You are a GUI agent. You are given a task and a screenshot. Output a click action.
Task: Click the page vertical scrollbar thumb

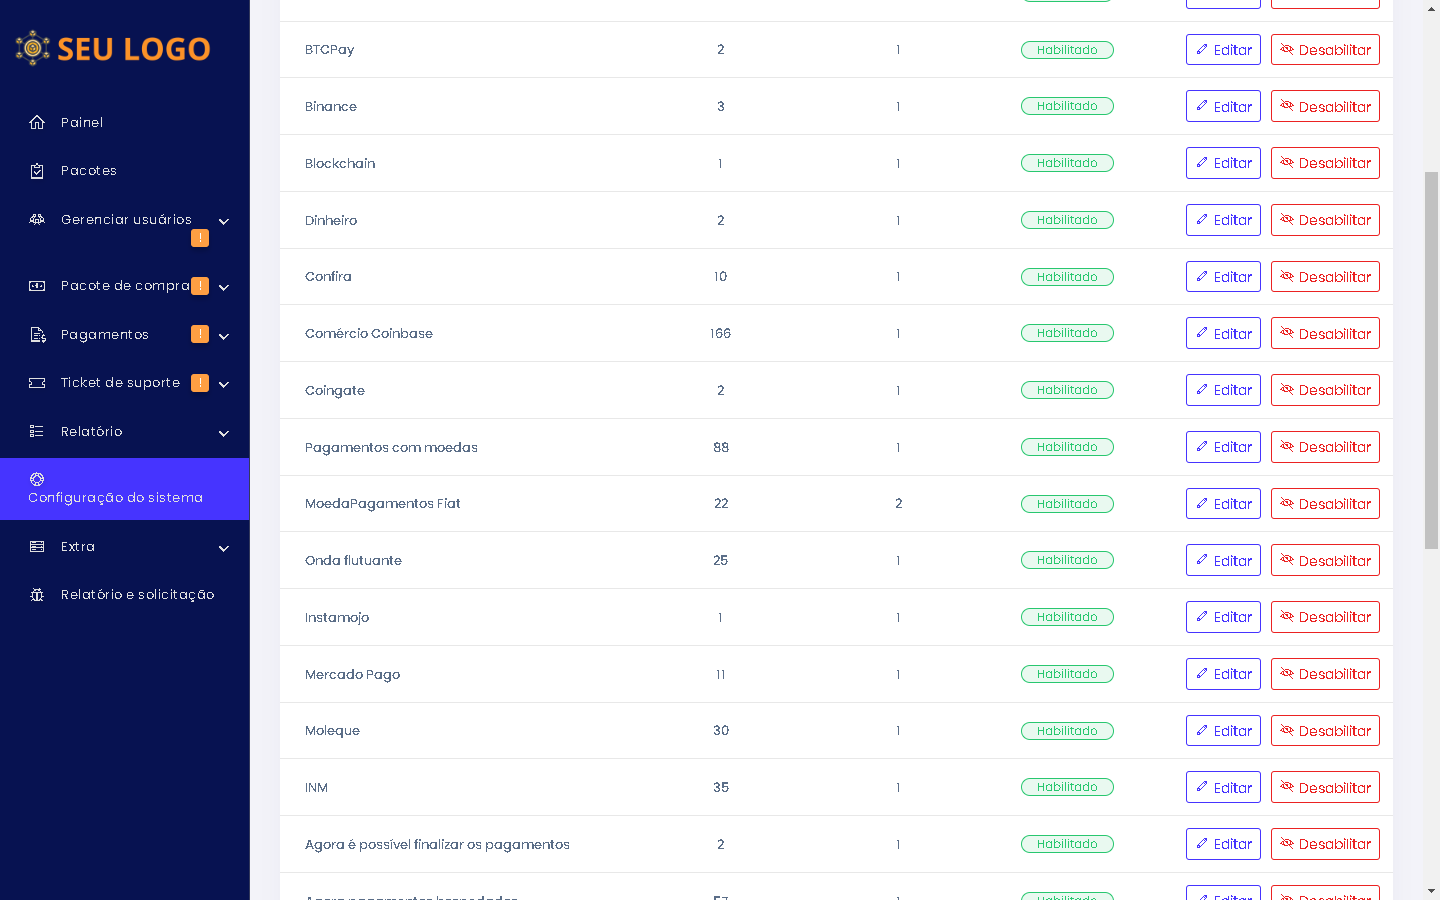click(x=1431, y=360)
